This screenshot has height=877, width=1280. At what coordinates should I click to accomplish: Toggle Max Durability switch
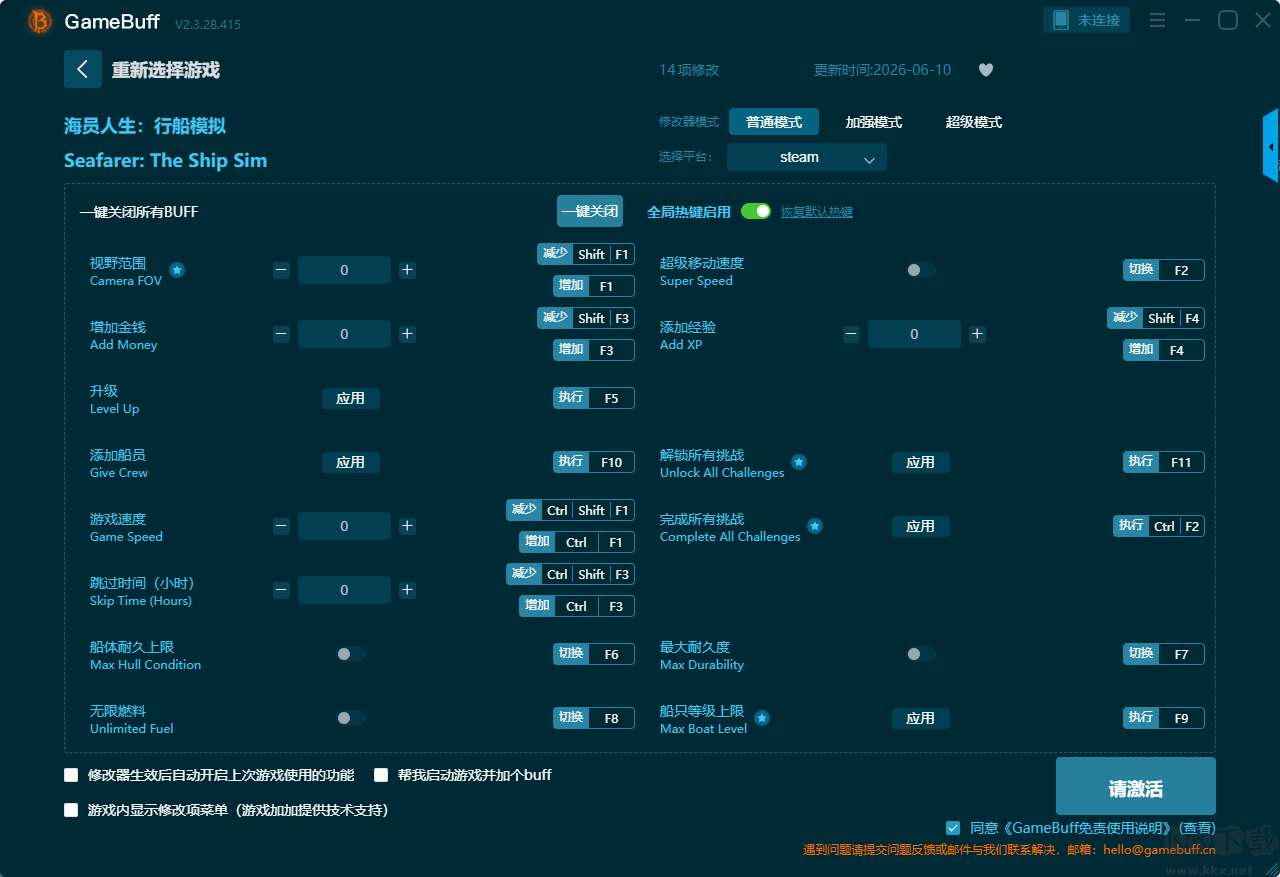pyautogui.click(x=921, y=654)
